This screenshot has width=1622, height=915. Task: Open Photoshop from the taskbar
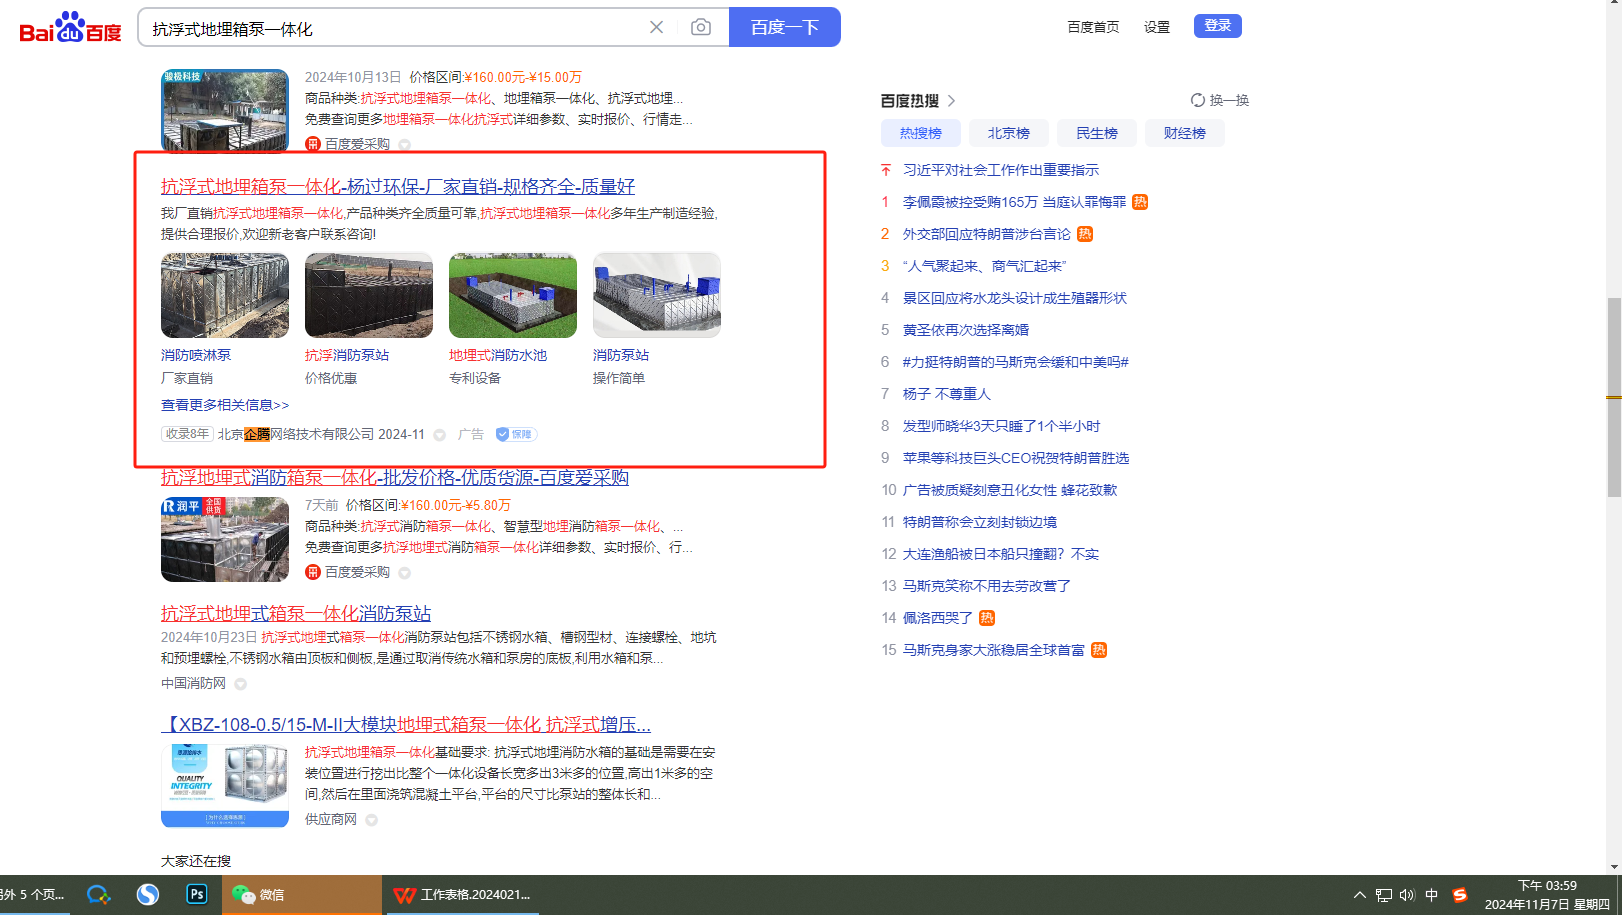[x=197, y=894]
